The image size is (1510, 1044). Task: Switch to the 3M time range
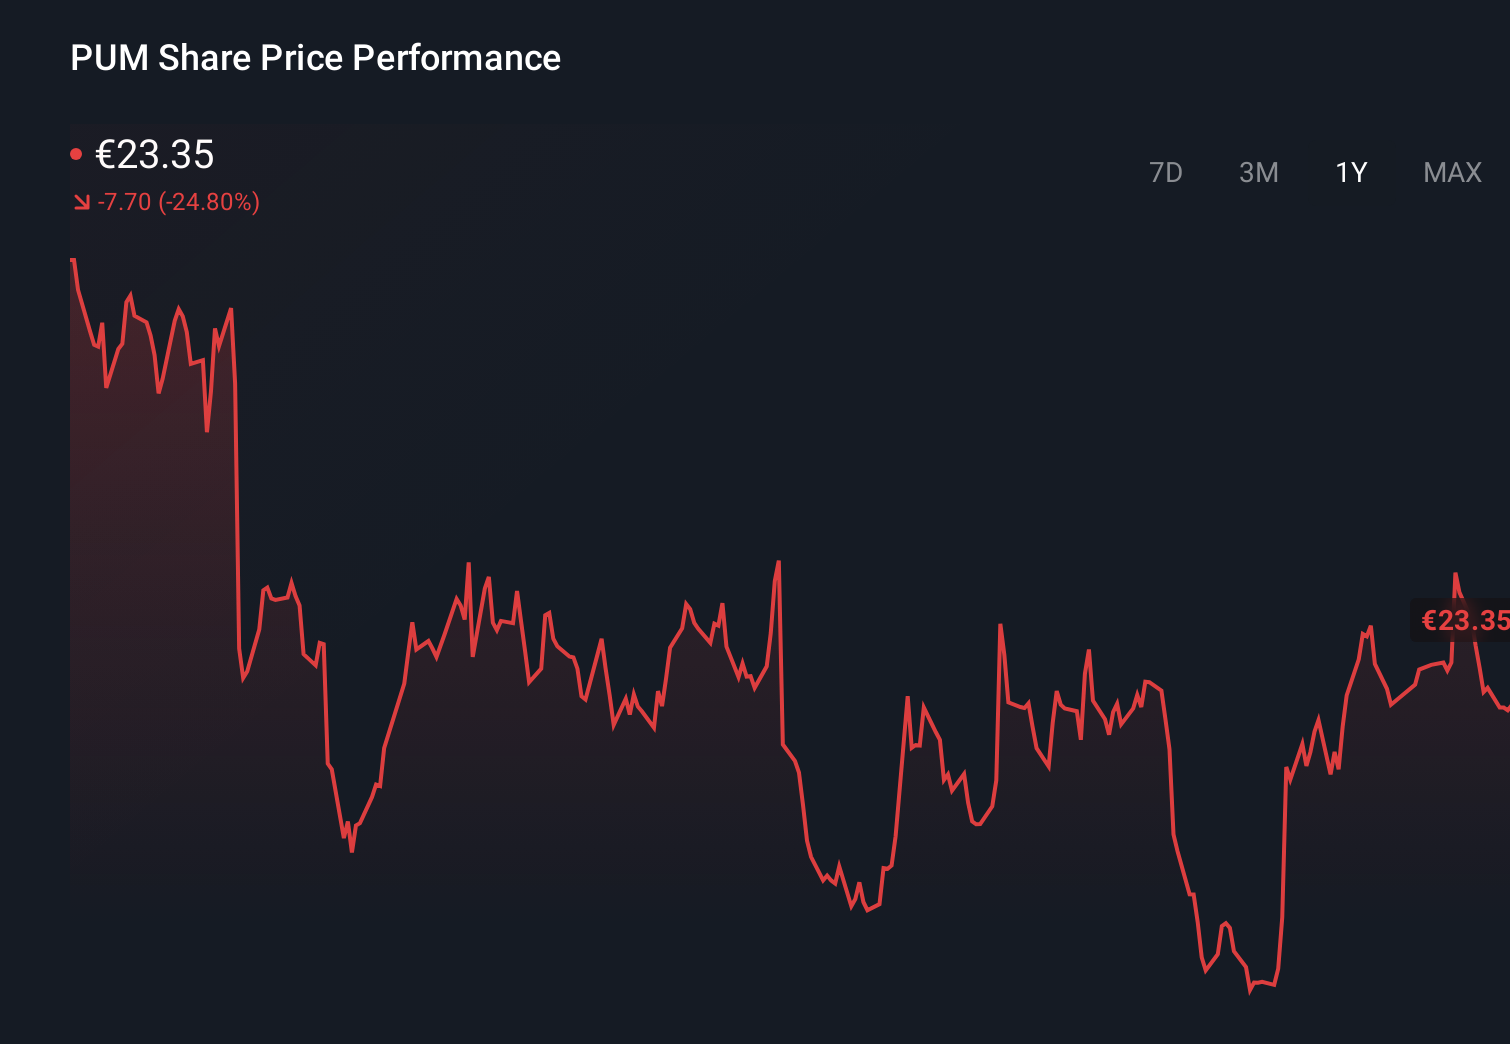1259,172
